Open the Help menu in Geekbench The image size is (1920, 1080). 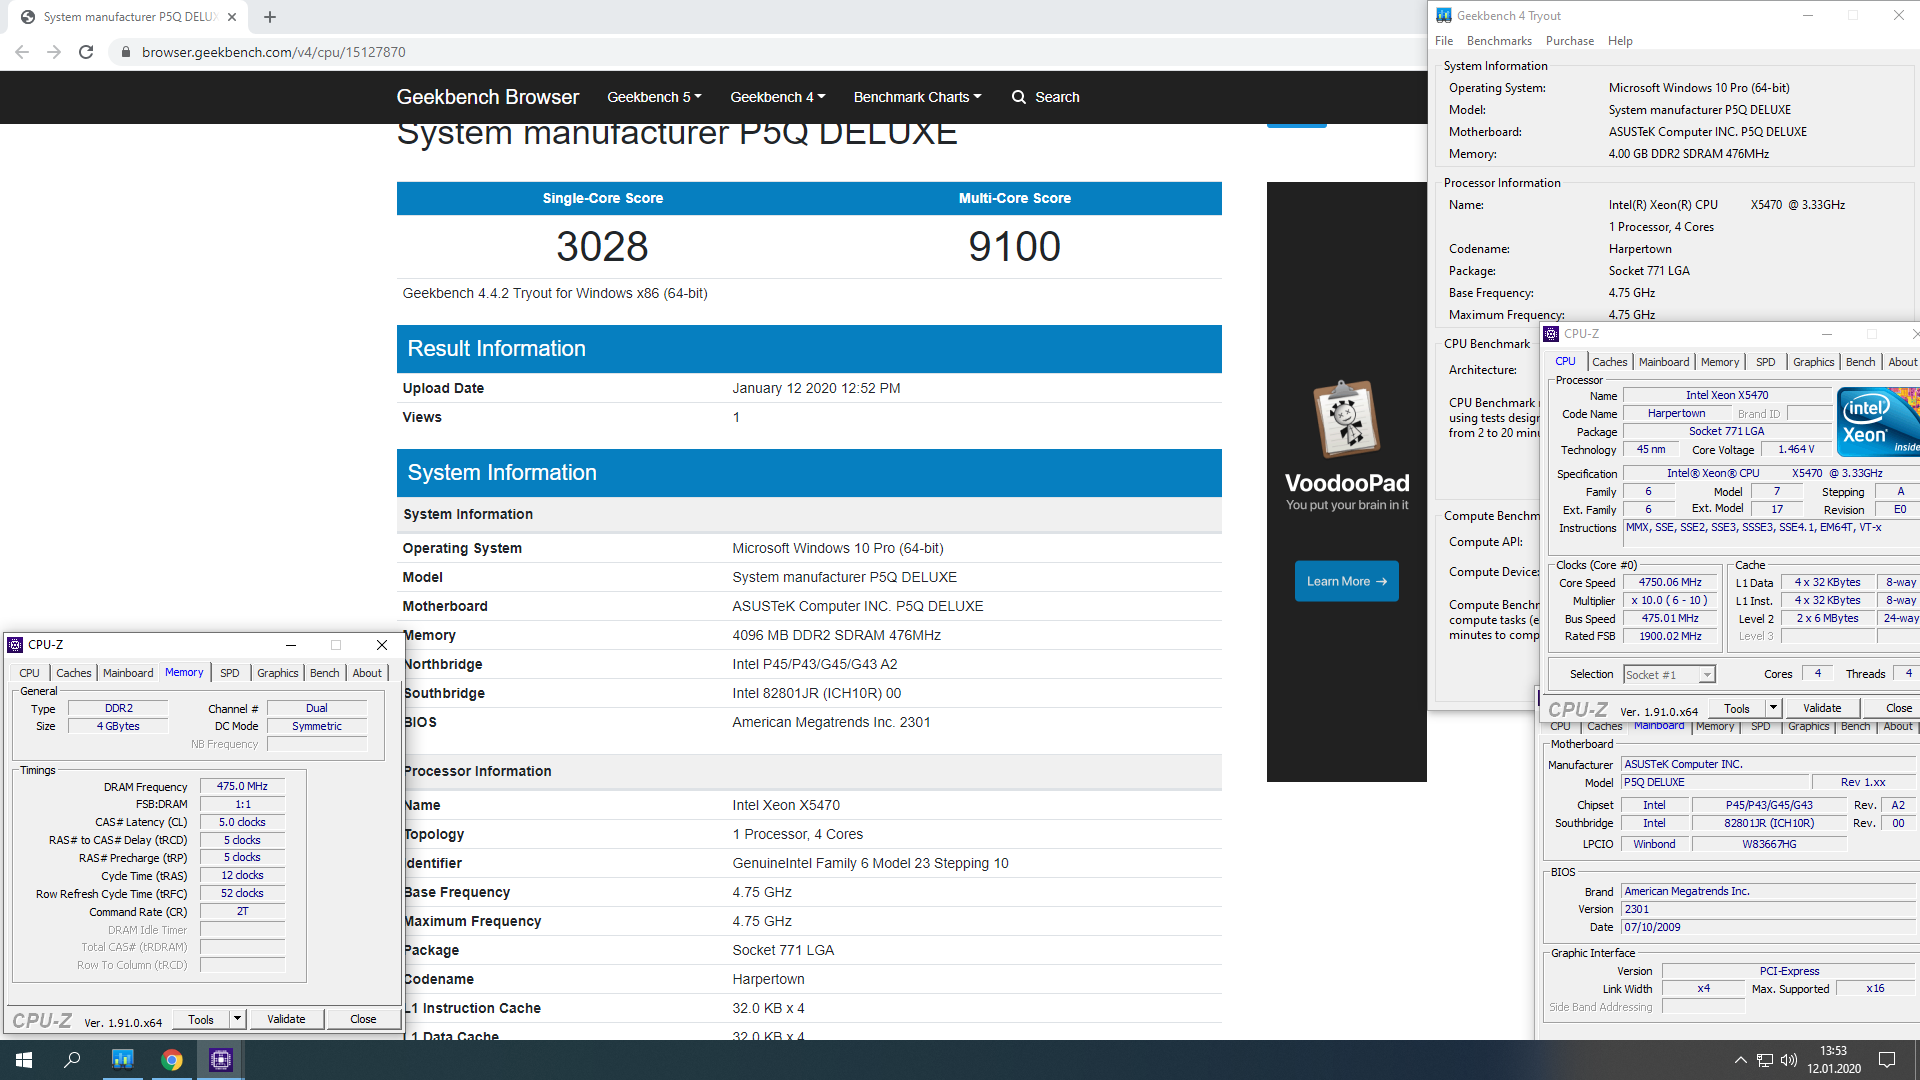tap(1620, 41)
